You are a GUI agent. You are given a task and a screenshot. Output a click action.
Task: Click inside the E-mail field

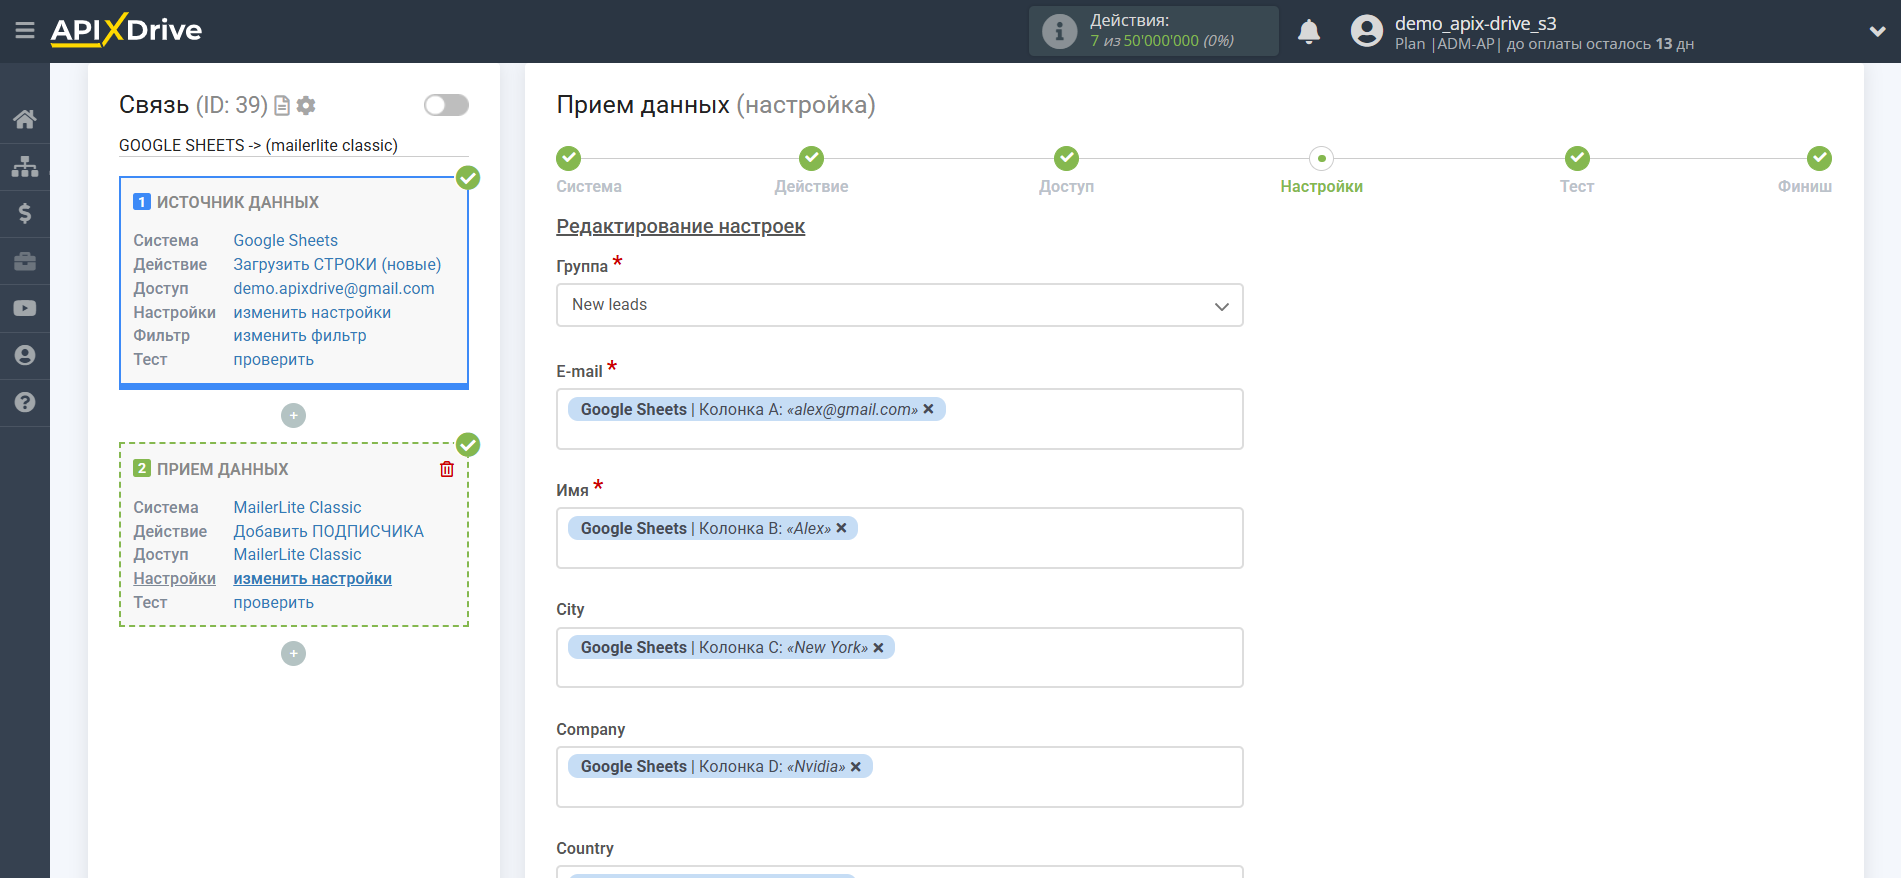[899, 419]
